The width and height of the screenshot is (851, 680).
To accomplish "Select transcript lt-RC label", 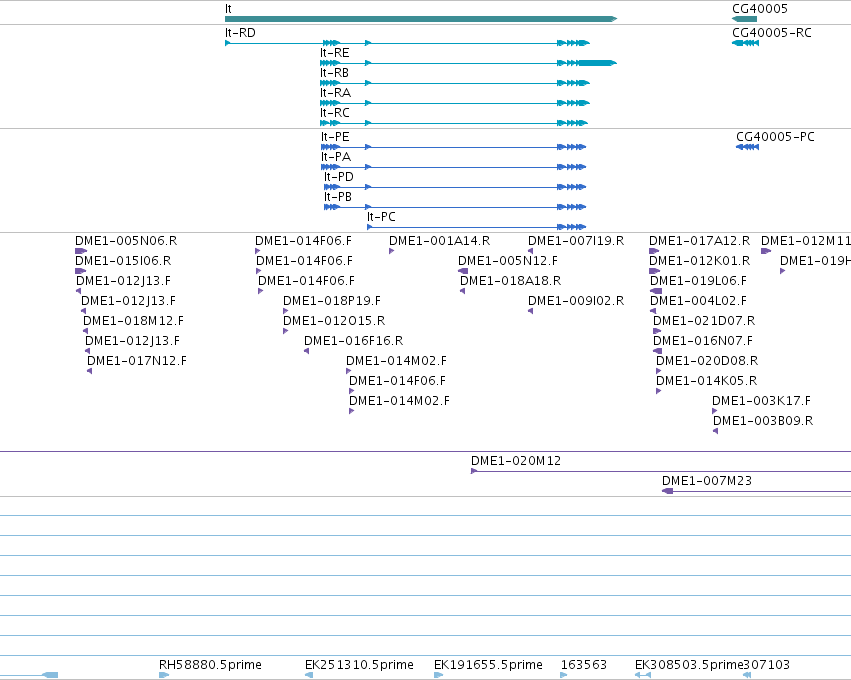I will [x=334, y=113].
